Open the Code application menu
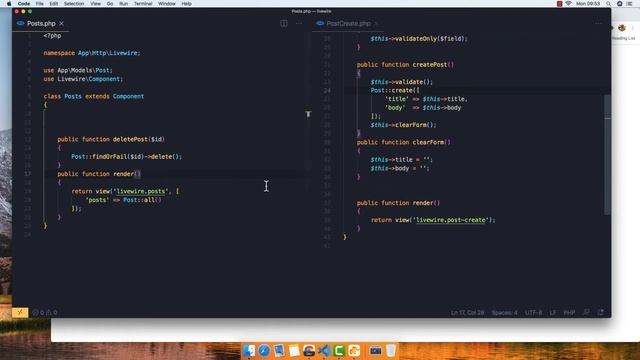The image size is (640, 360). (x=24, y=4)
